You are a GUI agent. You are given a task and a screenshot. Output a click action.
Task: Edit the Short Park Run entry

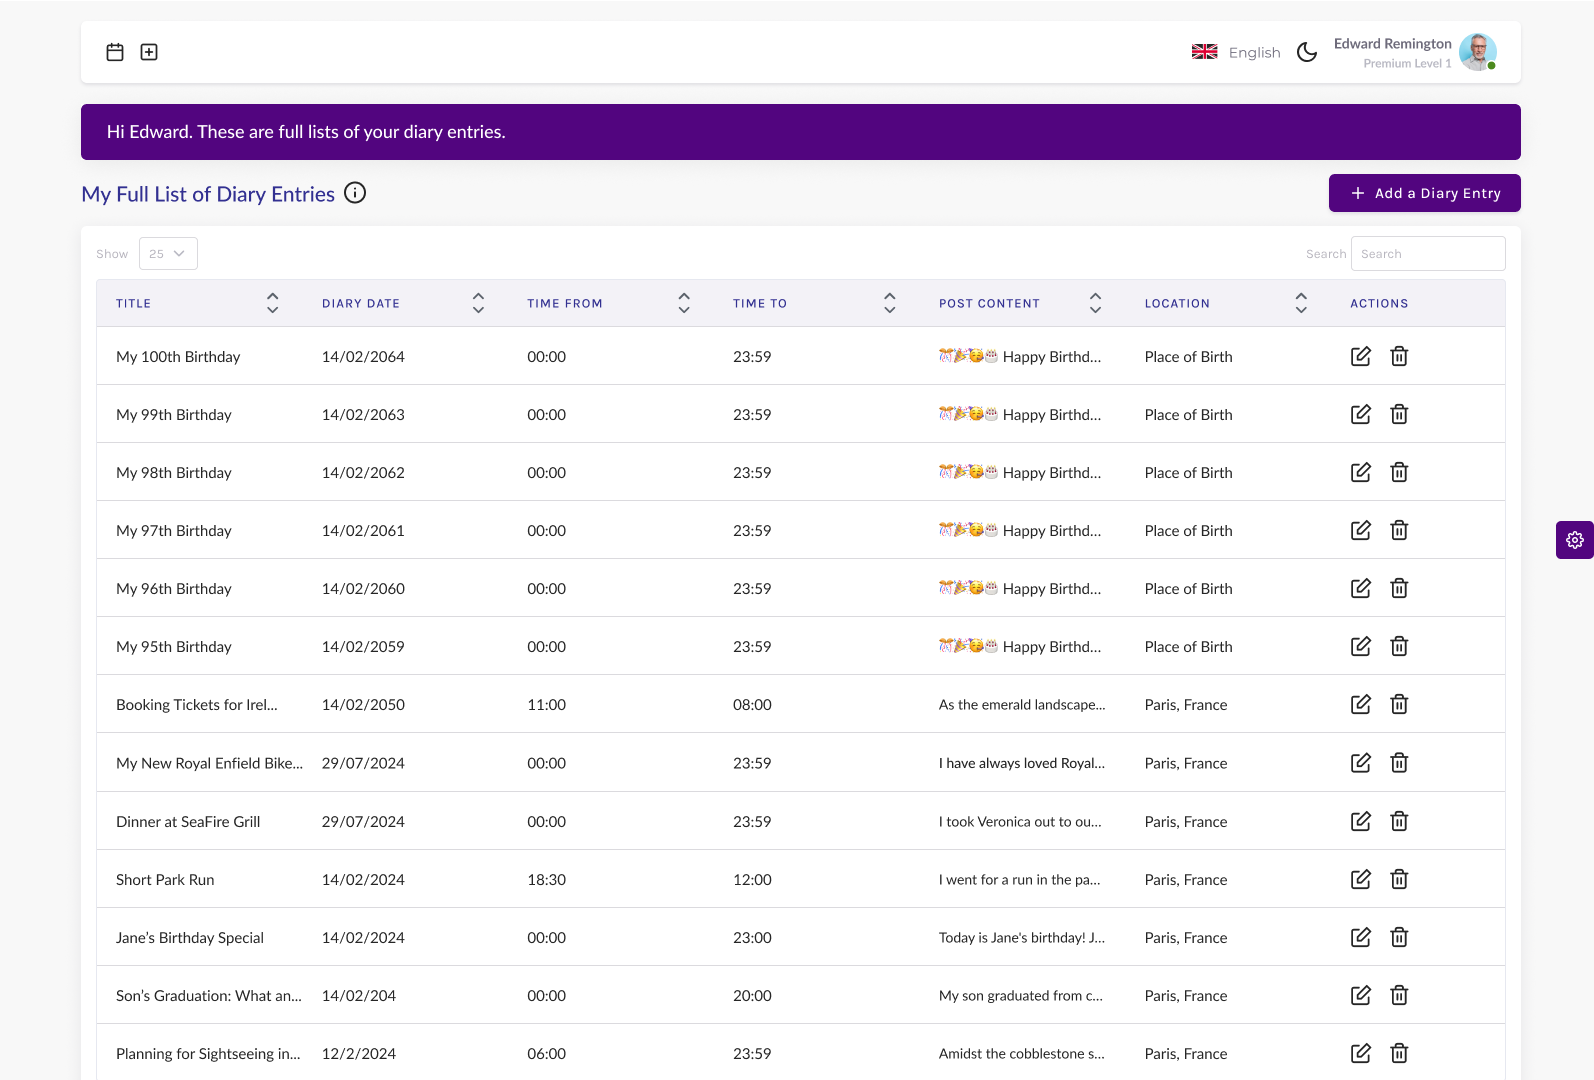(x=1360, y=879)
